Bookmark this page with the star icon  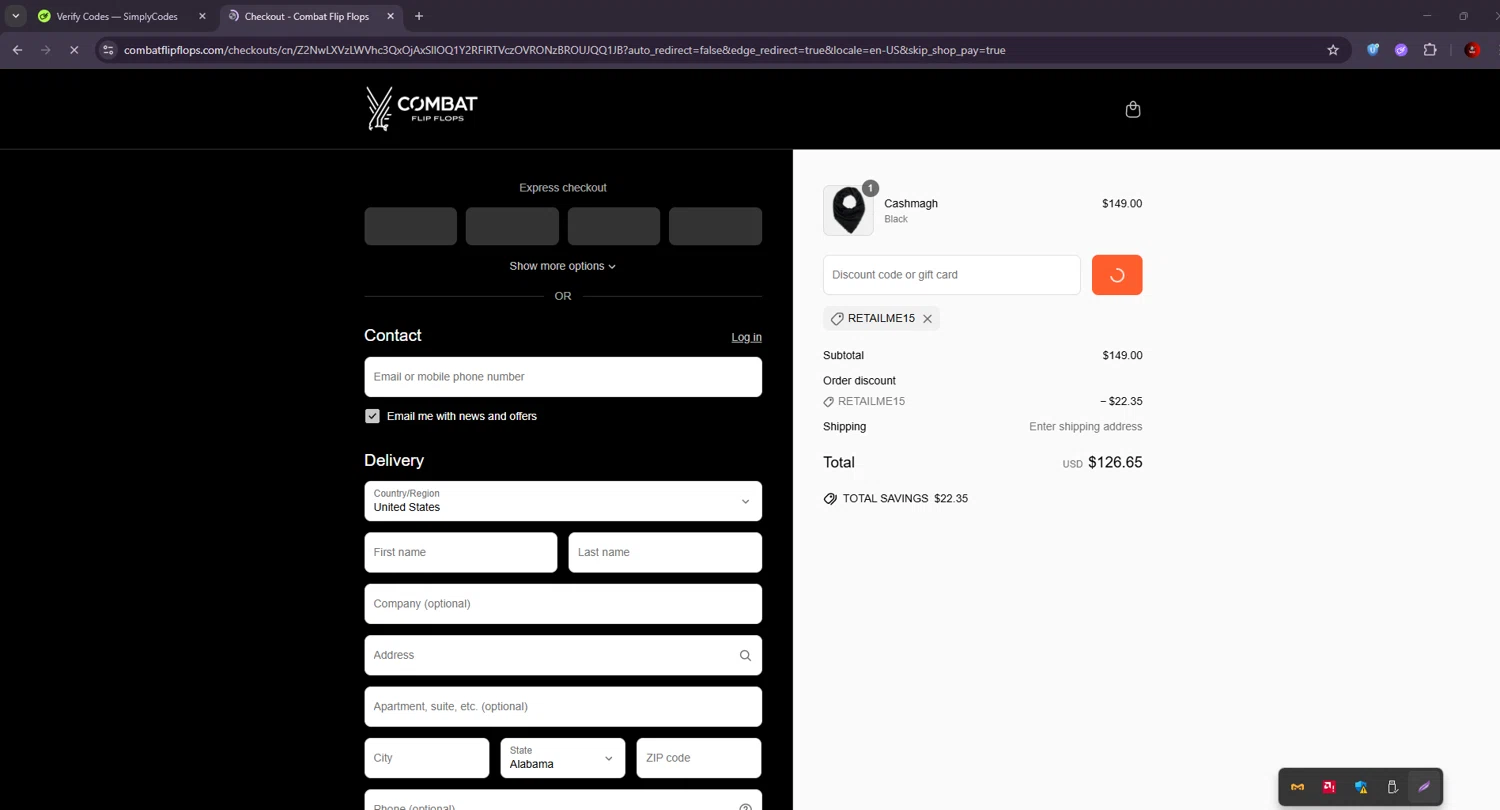pyautogui.click(x=1333, y=50)
